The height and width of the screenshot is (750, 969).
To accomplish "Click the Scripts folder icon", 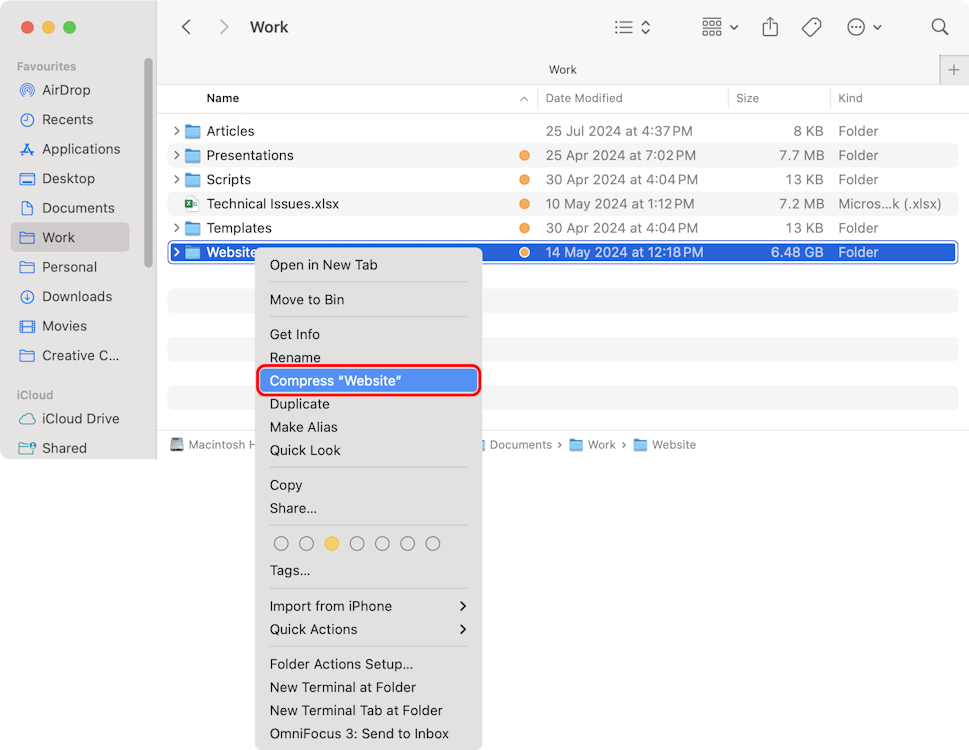I will (x=193, y=180).
